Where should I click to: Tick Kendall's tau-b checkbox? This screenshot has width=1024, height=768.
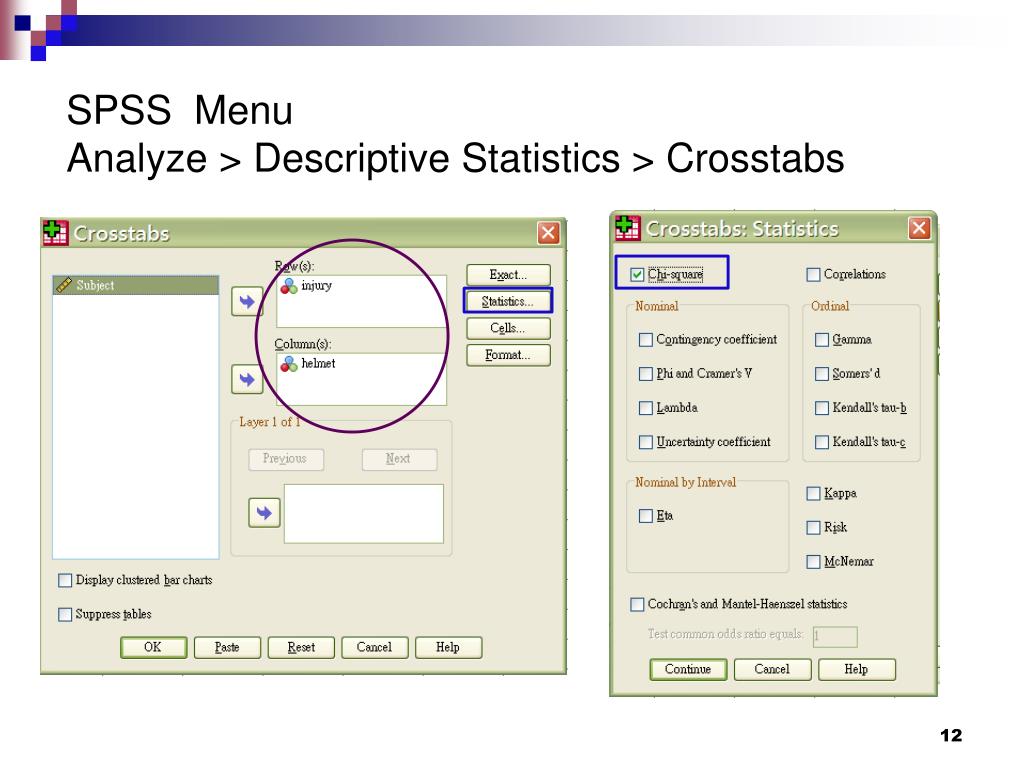coord(822,408)
